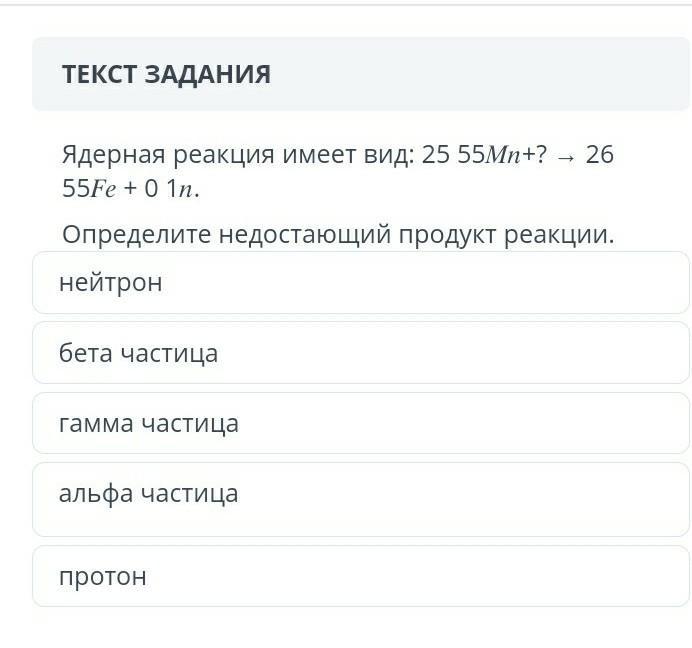Click the number "26" in the equation
This screenshot has width=692, height=648.
pos(599,157)
